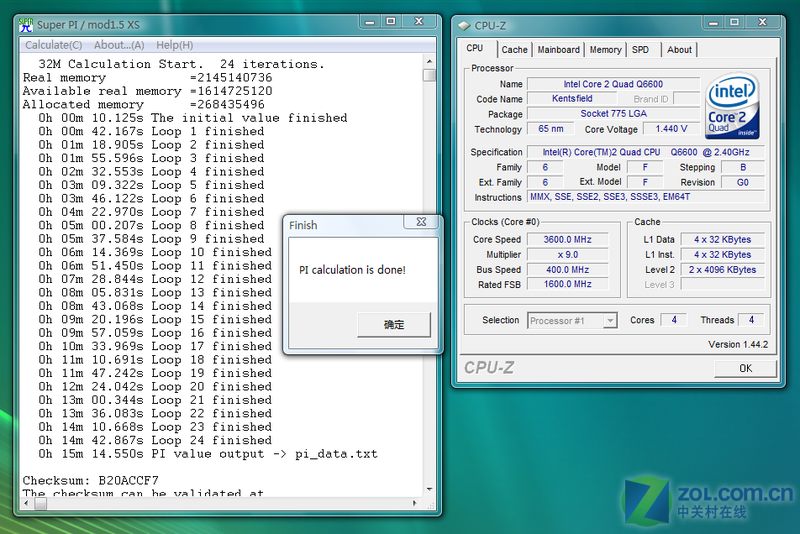The width and height of the screenshot is (800, 534).
Task: Click the vertical scrollbar thumb in Super PI
Action: 430,75
